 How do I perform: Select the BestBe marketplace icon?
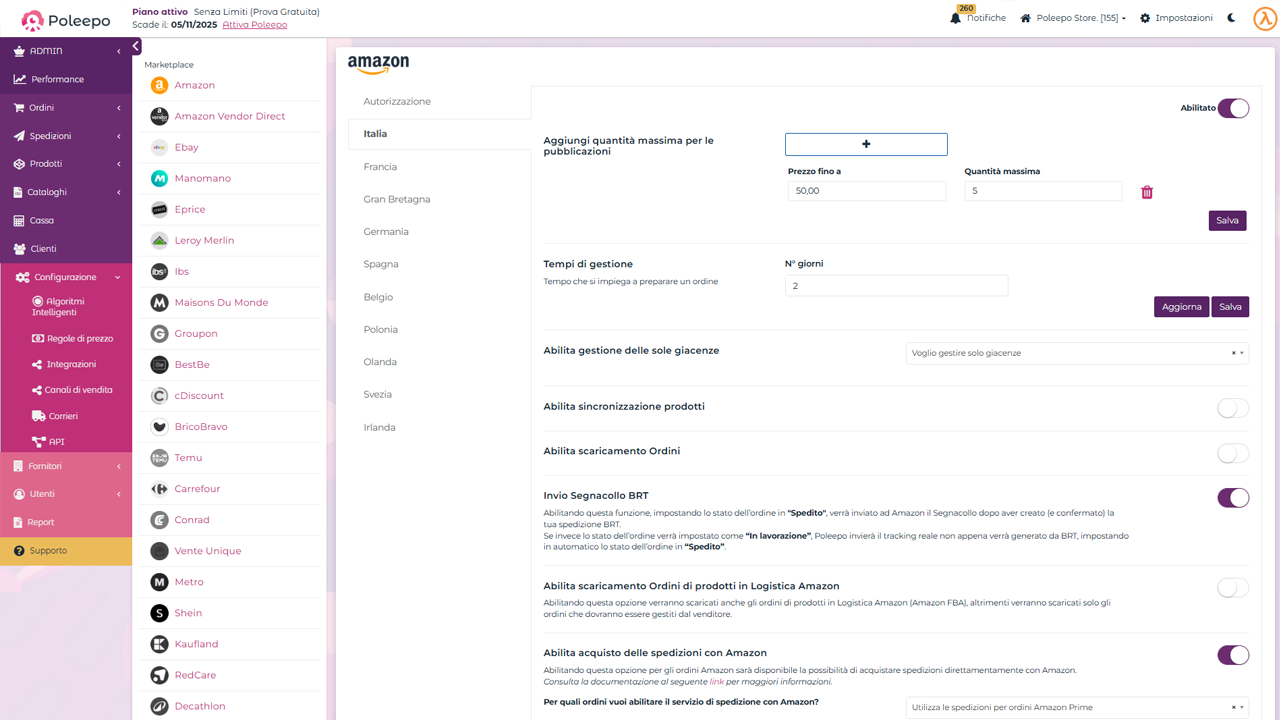coord(159,364)
